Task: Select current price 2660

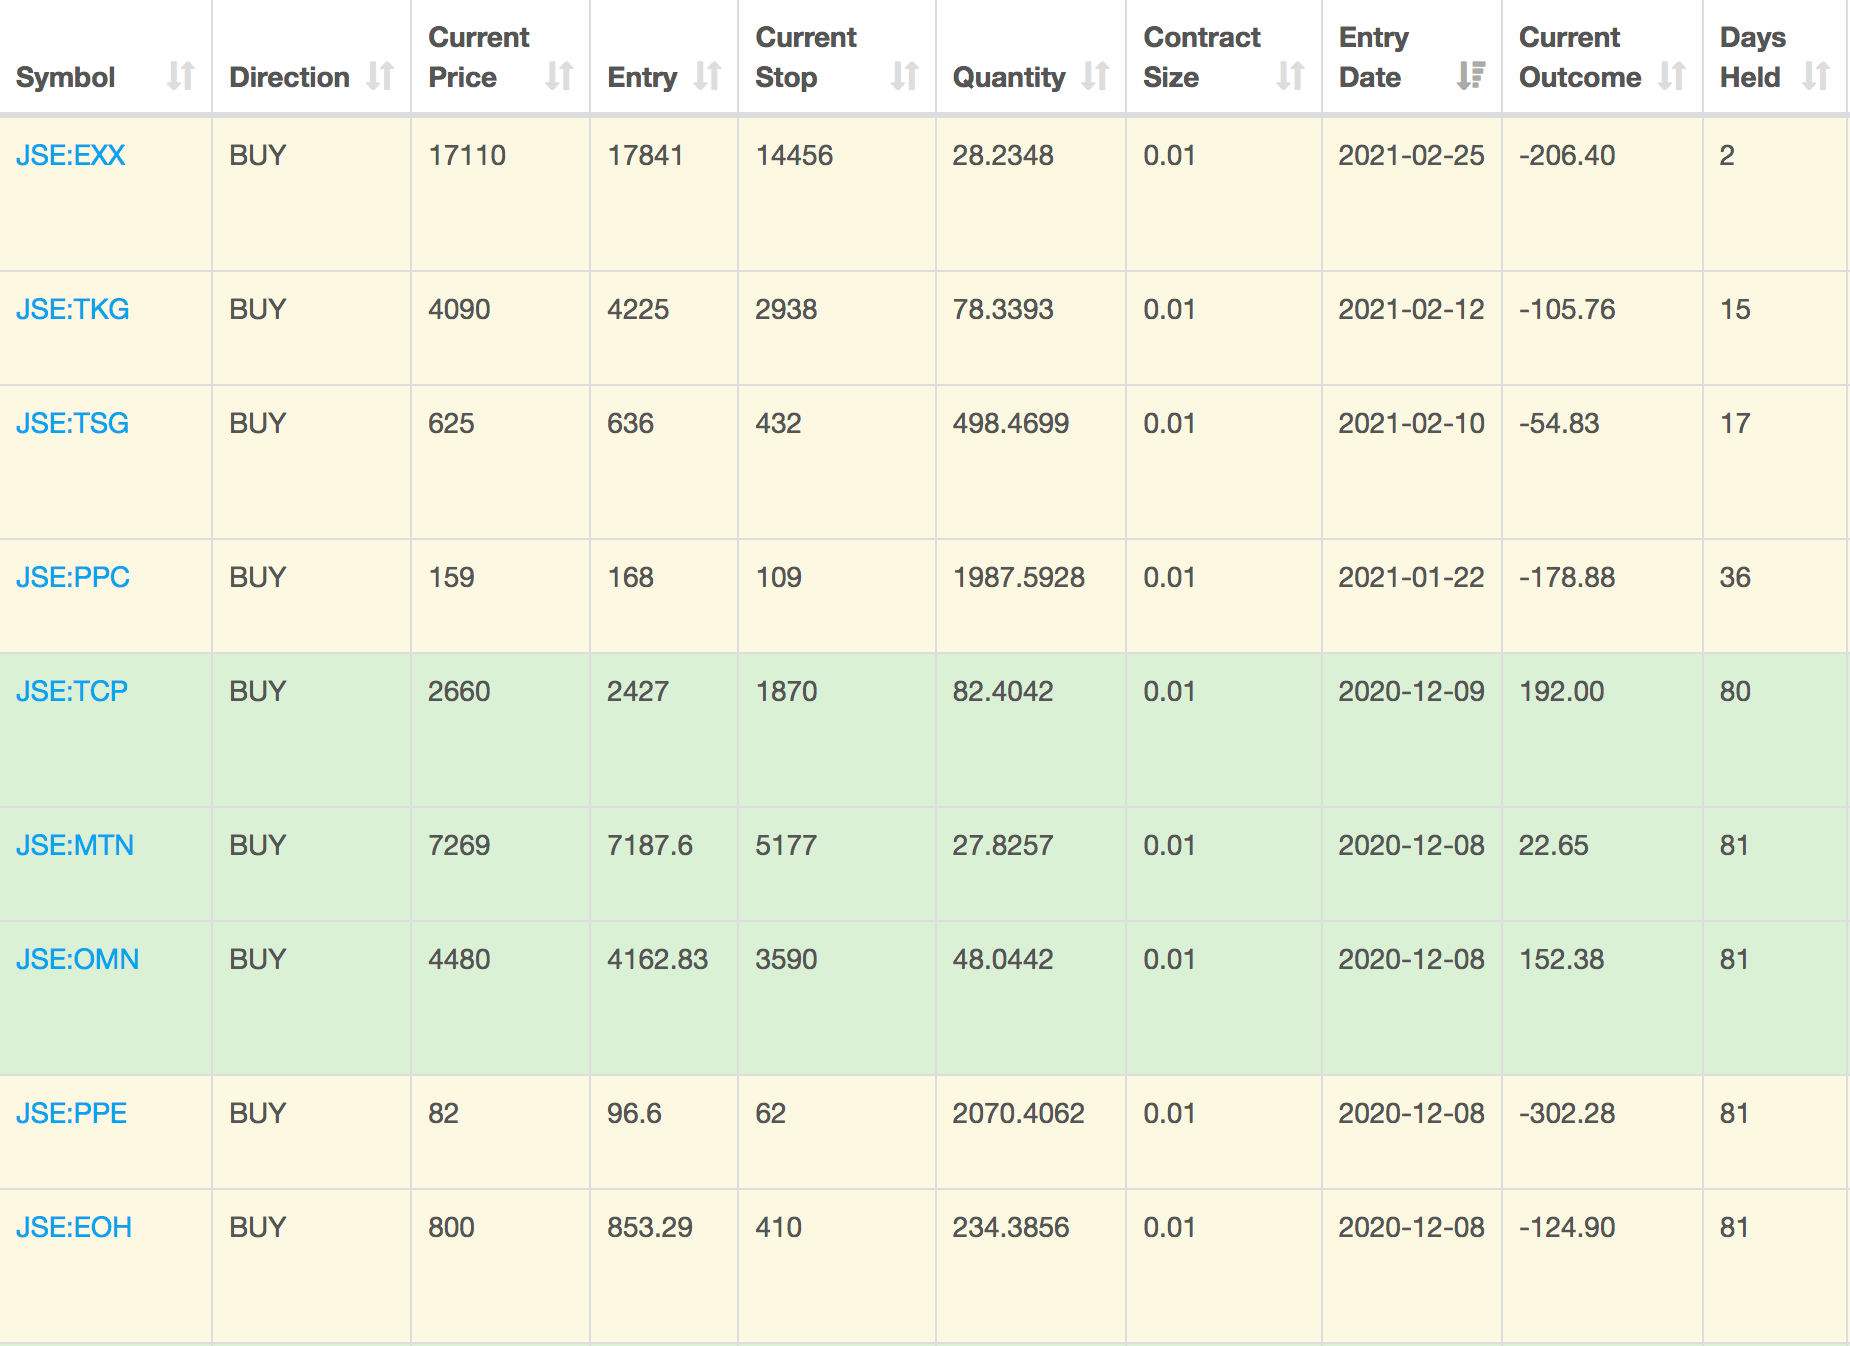Action: (x=459, y=691)
